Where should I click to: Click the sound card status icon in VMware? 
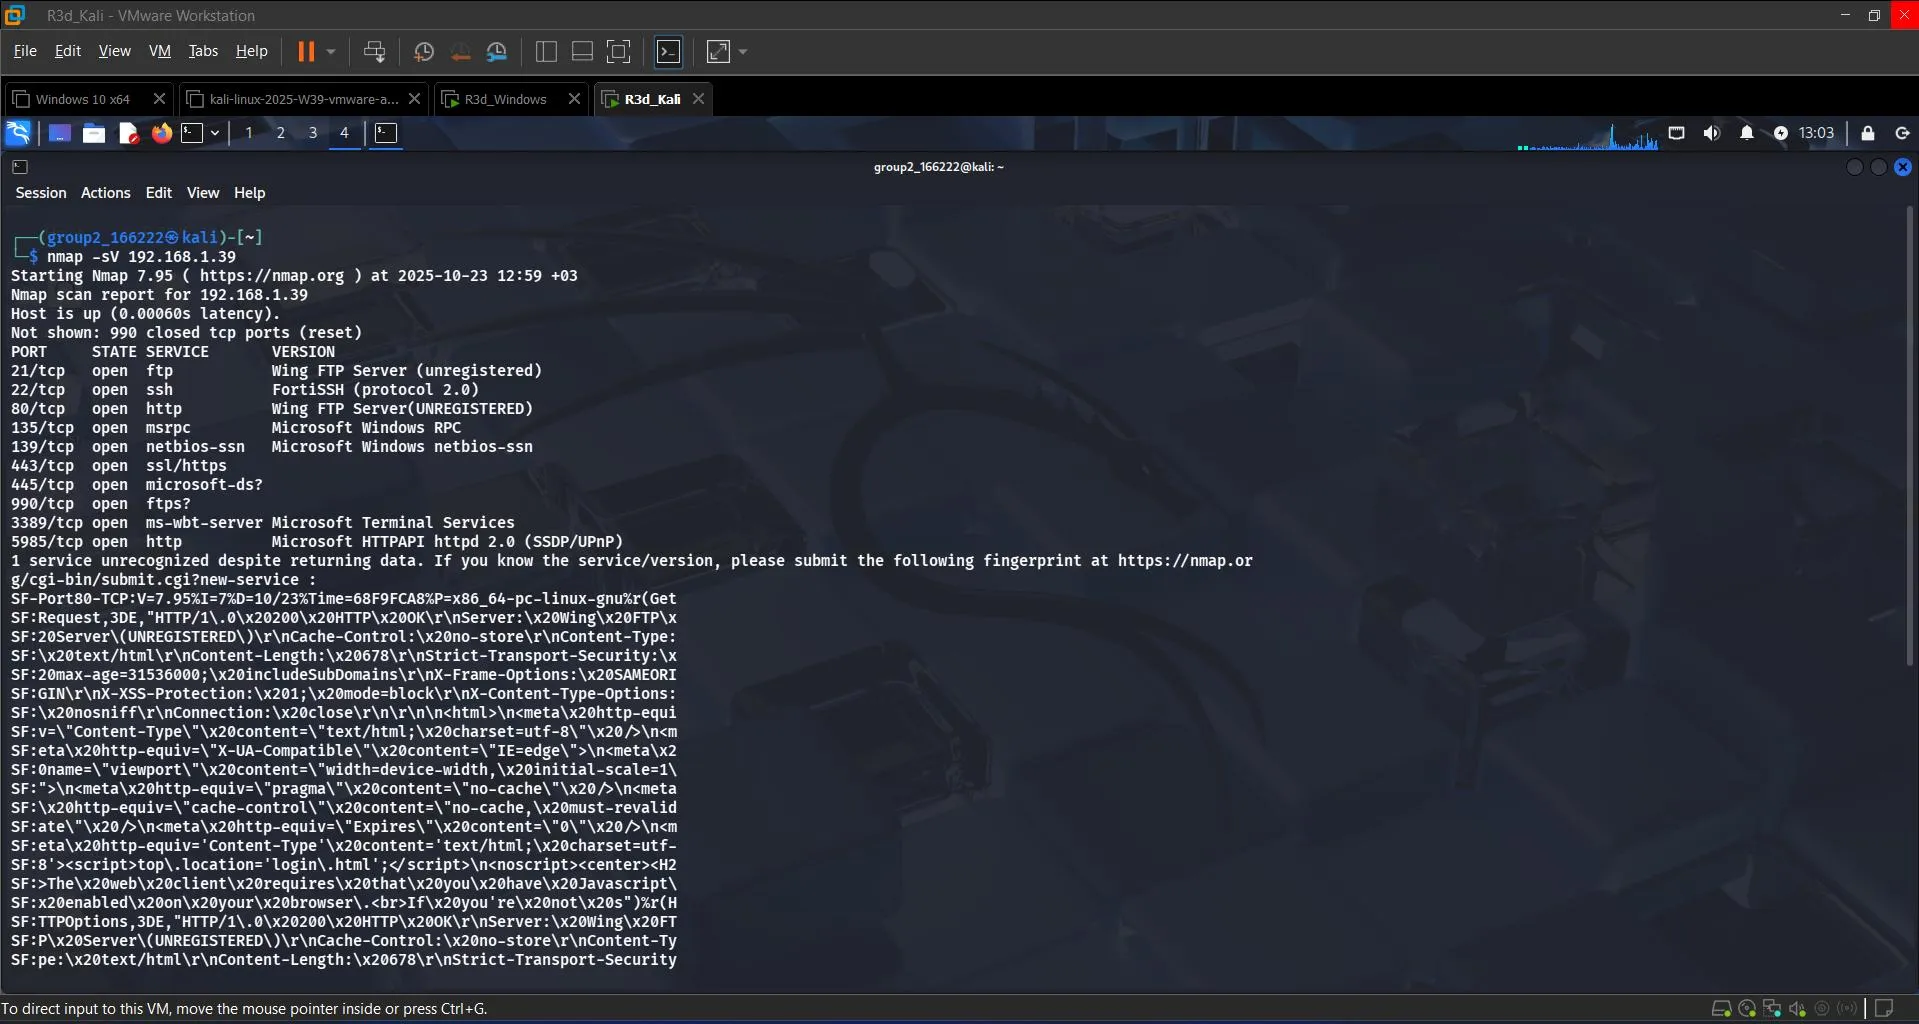click(x=1797, y=1009)
